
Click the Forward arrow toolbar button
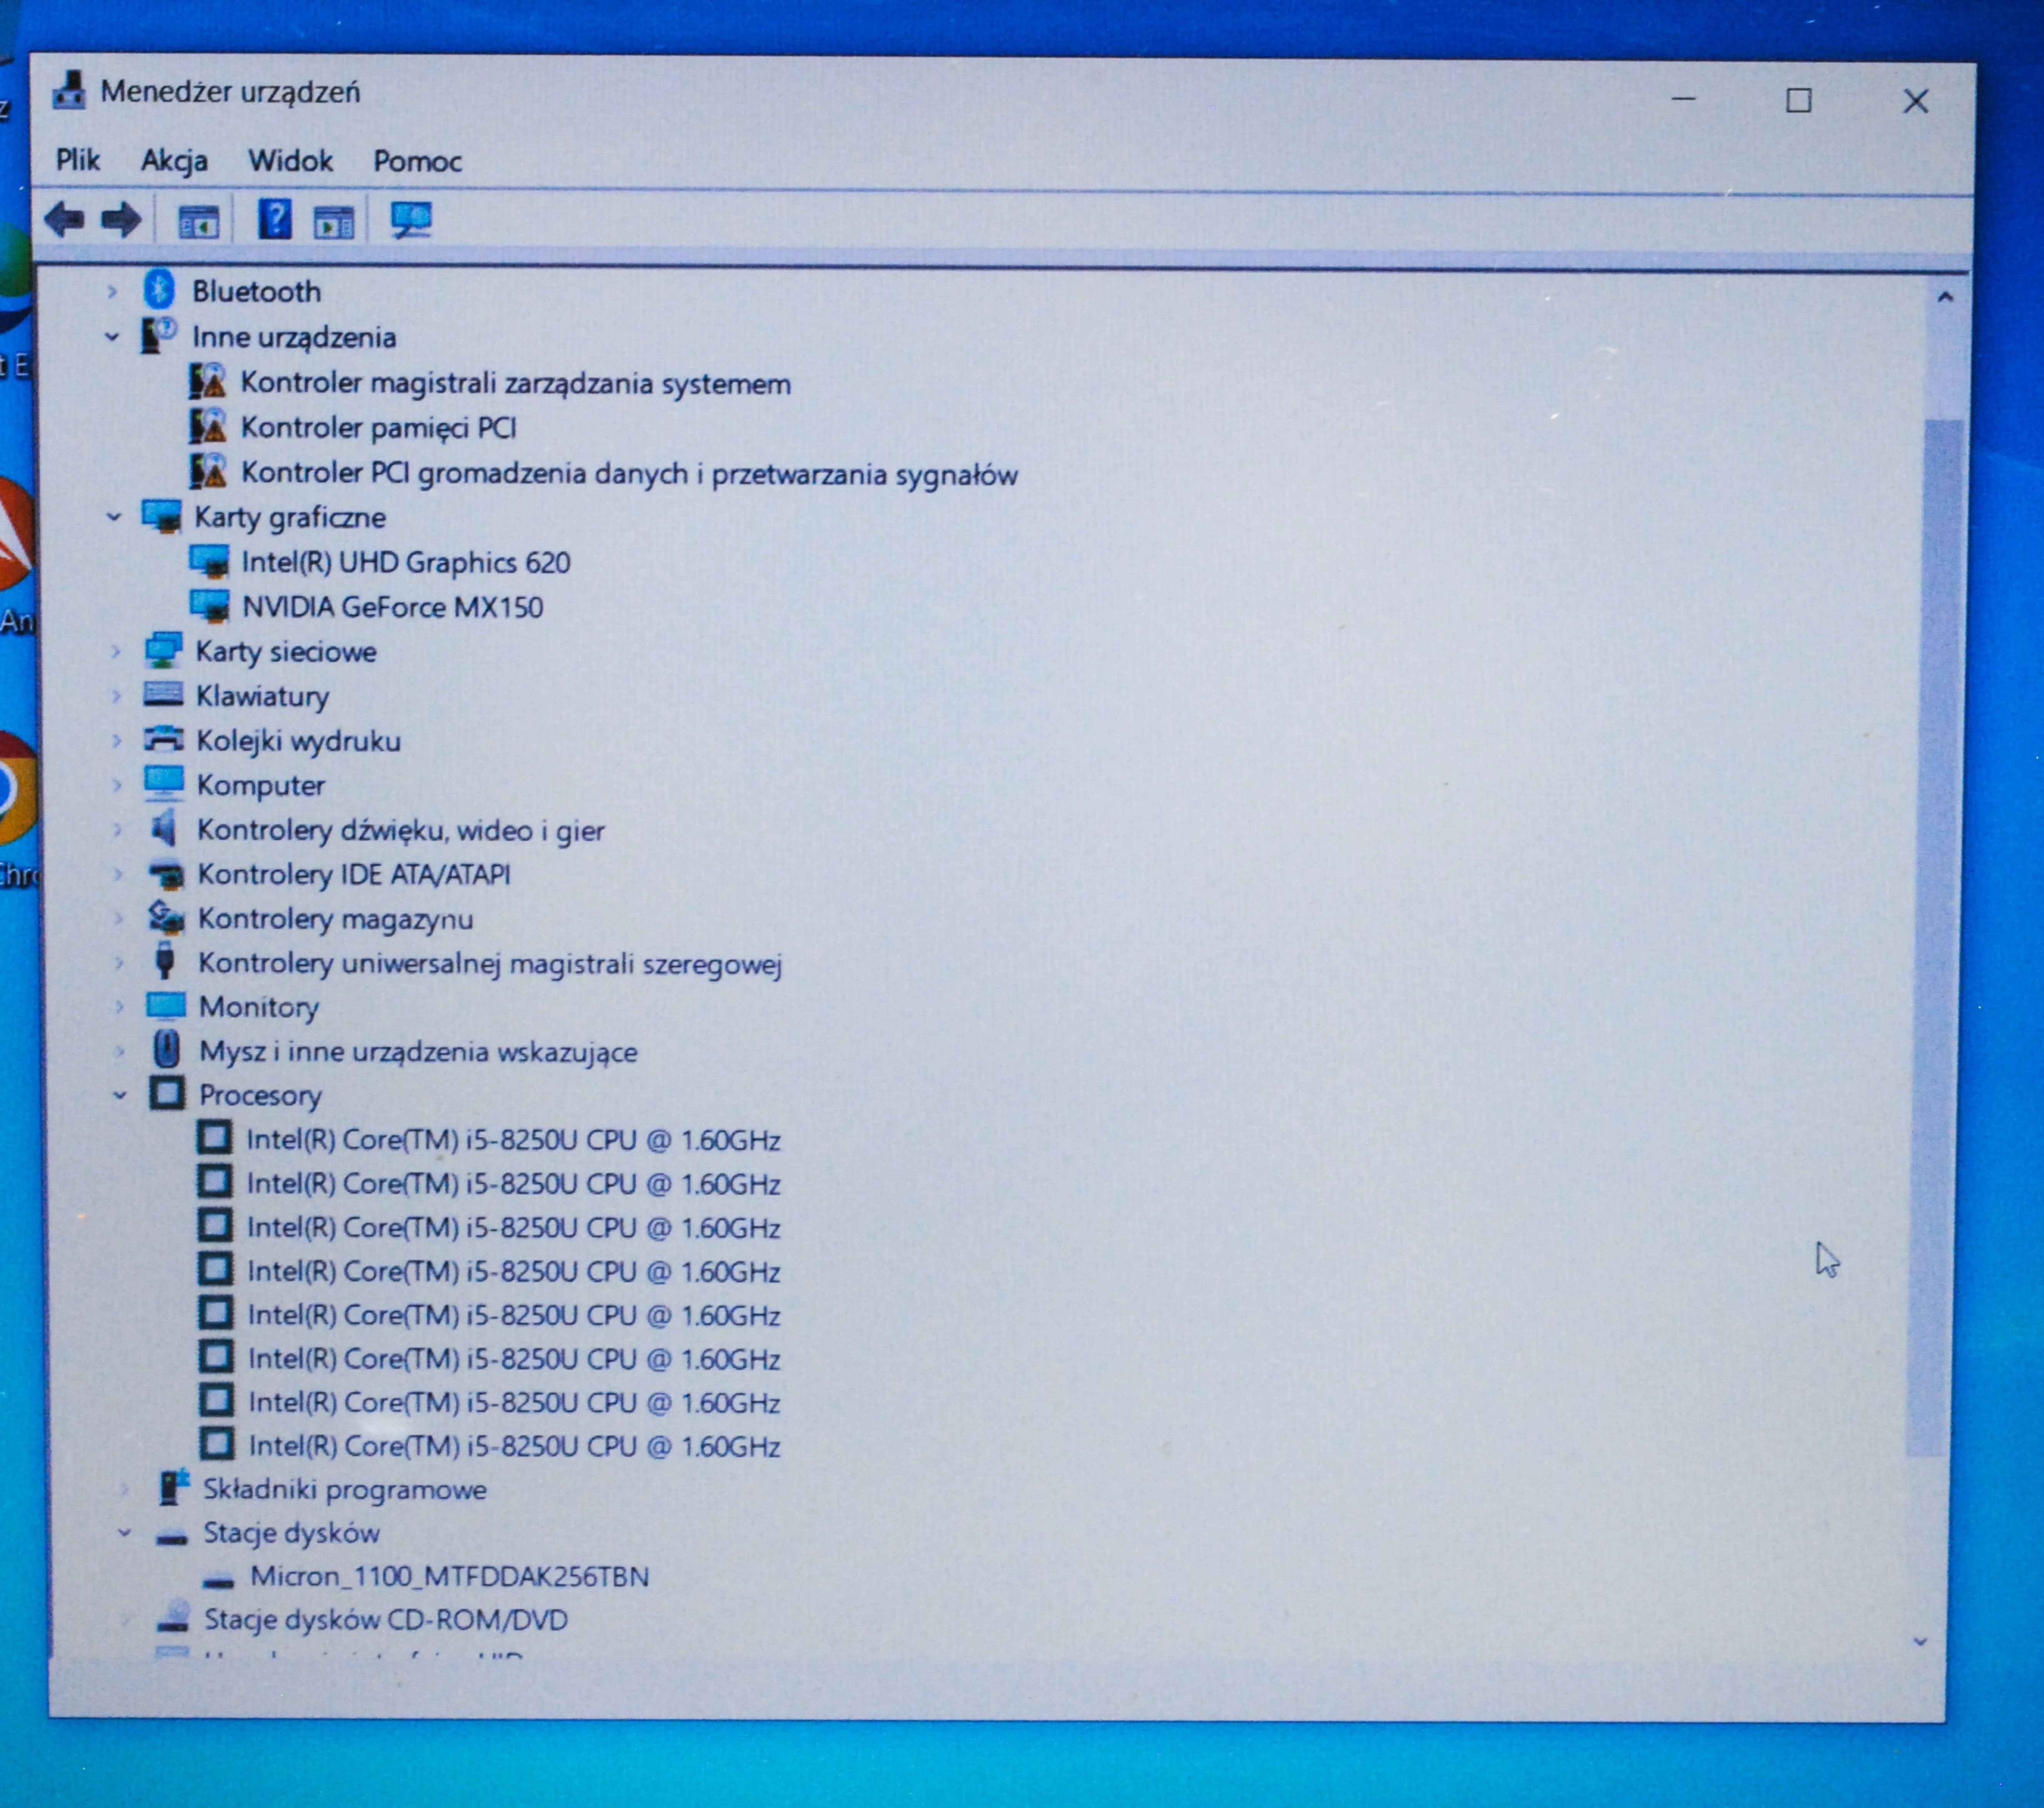click(x=122, y=219)
